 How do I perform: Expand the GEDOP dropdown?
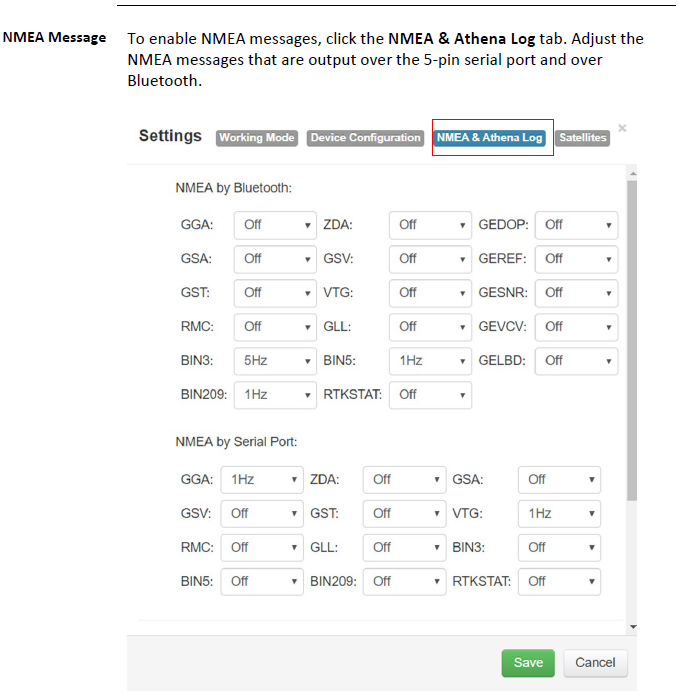577,225
